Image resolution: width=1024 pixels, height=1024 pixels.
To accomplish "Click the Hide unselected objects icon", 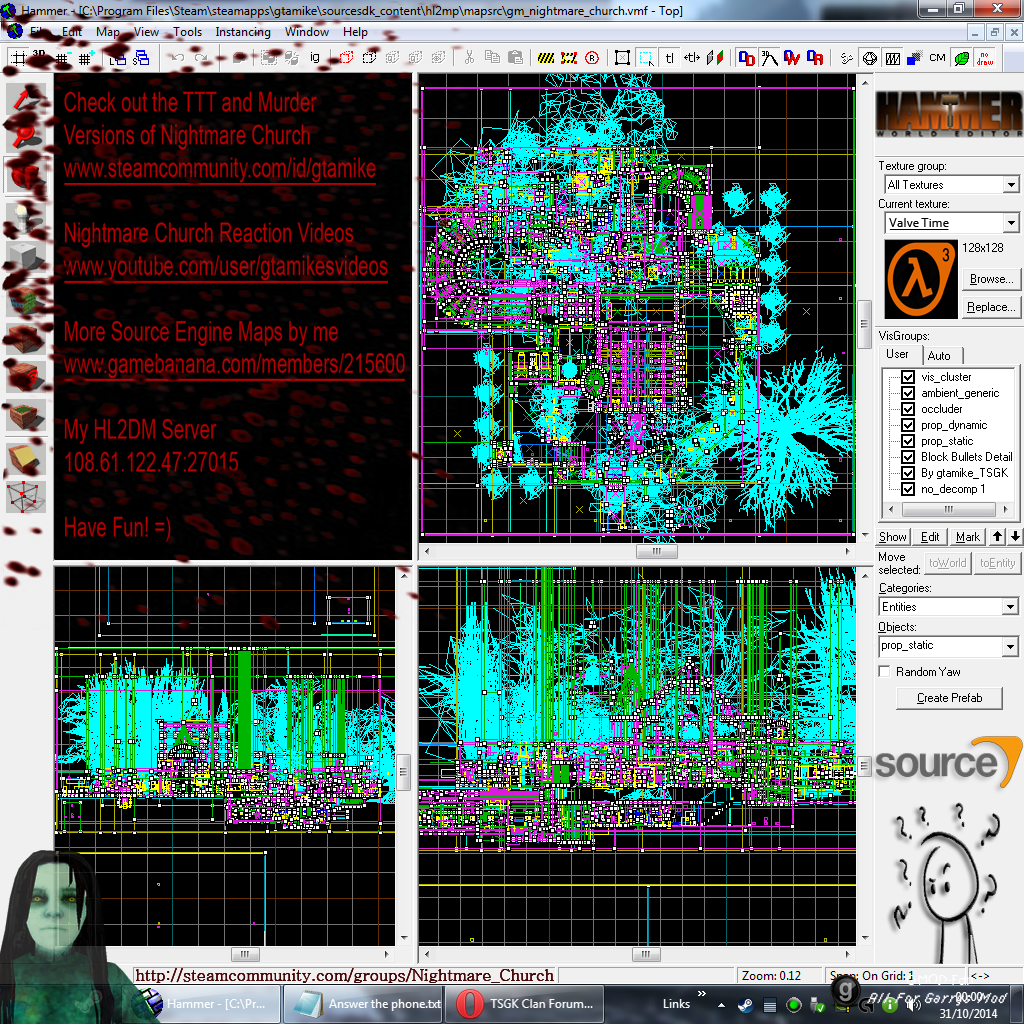I will pos(370,58).
